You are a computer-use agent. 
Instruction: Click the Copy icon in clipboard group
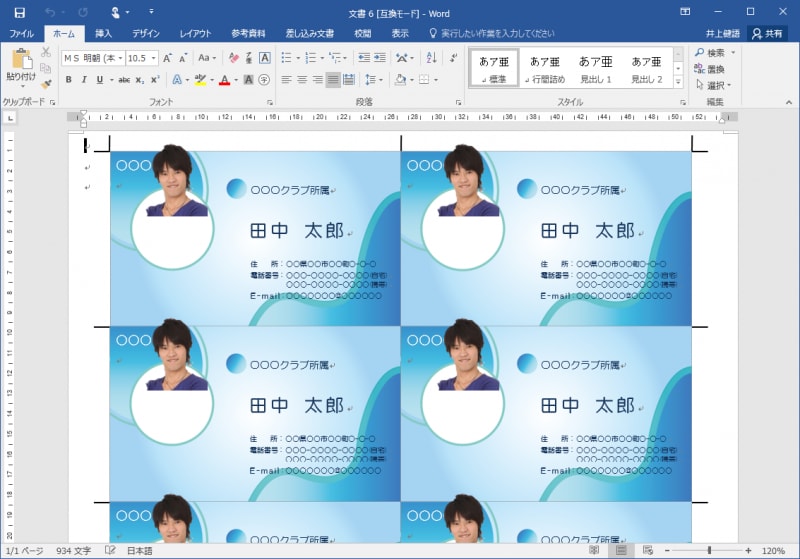click(46, 68)
